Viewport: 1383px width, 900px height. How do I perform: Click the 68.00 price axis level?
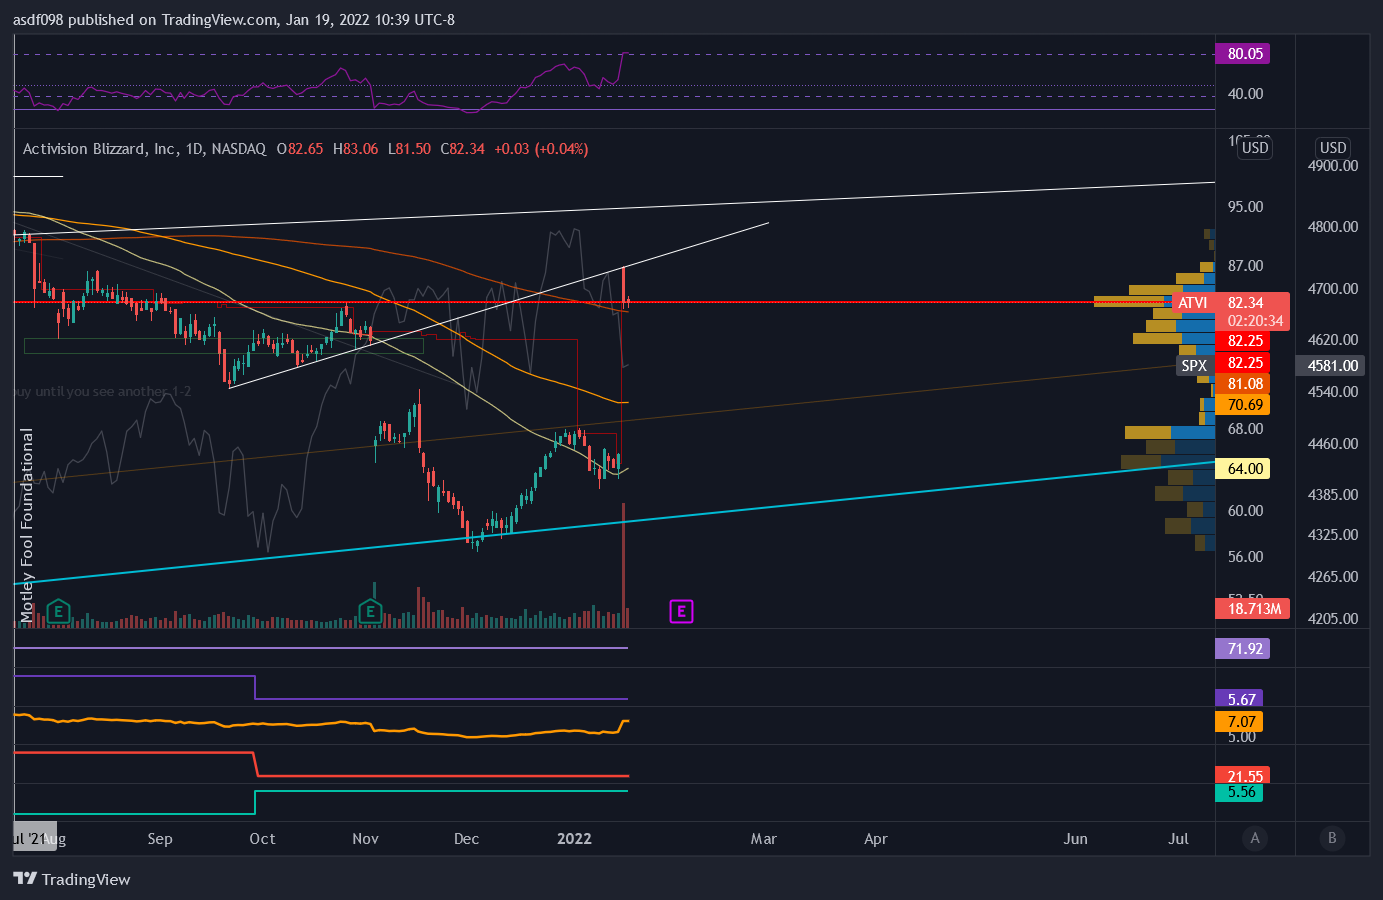pos(1246,429)
